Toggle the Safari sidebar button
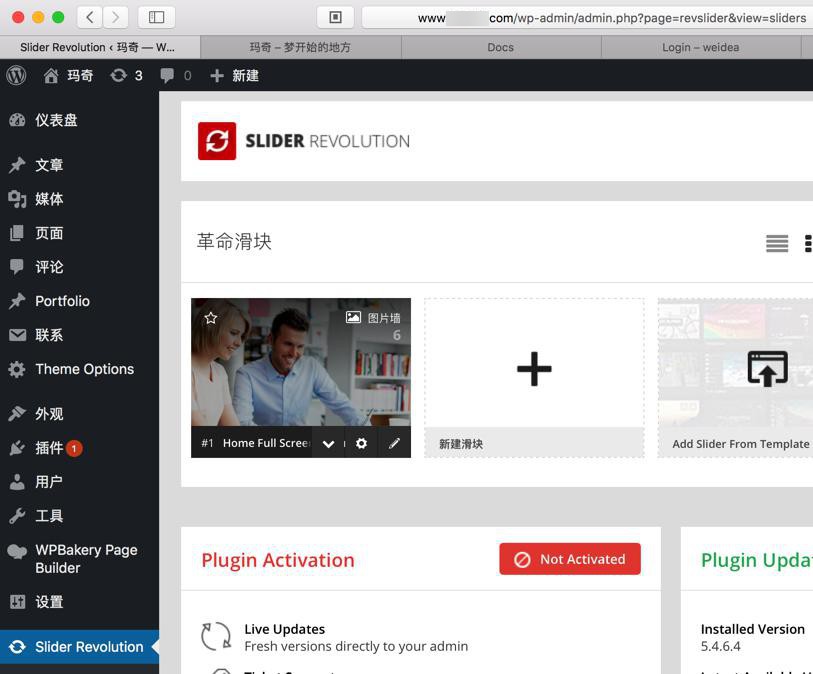Image resolution: width=813 pixels, height=674 pixels. point(157,18)
